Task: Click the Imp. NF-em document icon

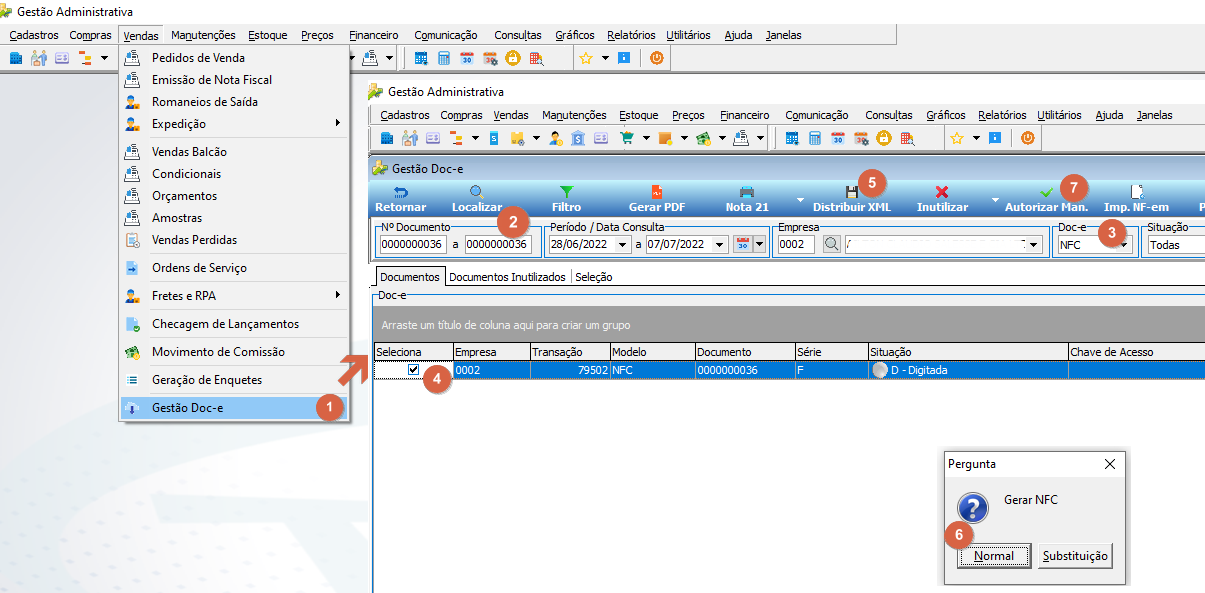Action: click(x=1136, y=192)
